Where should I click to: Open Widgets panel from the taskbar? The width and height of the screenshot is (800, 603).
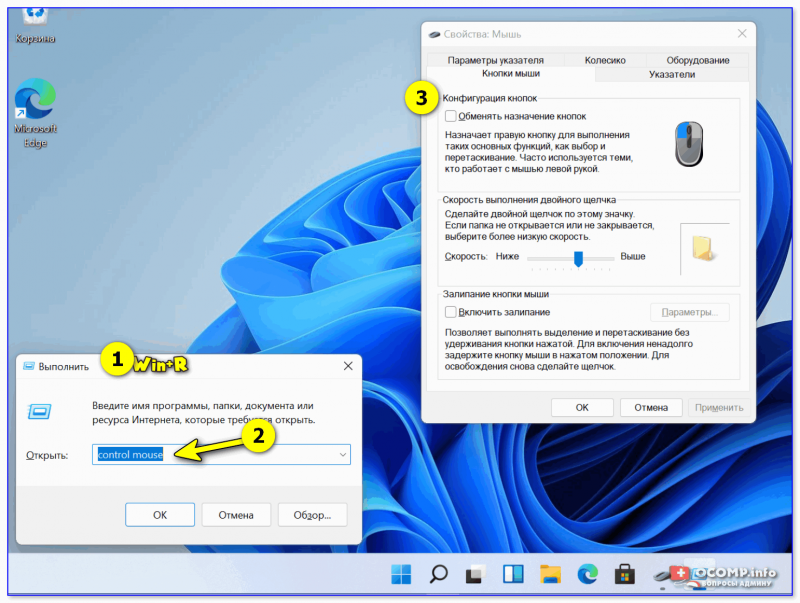[513, 575]
